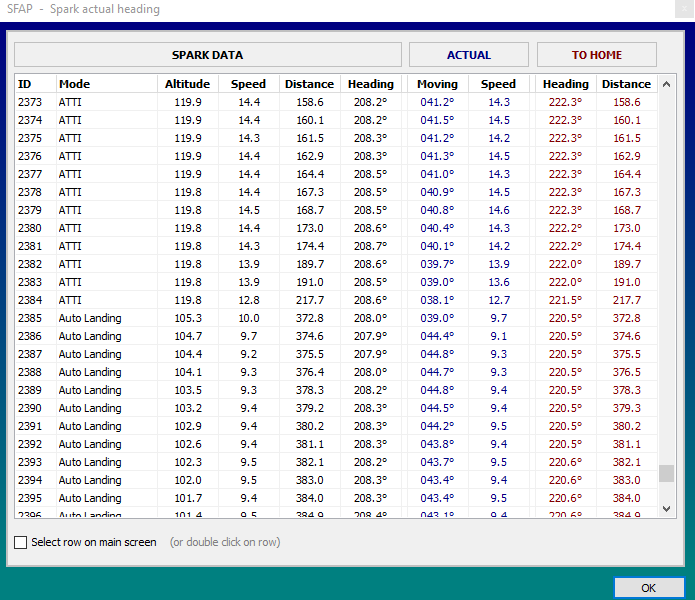Viewport: 695px width, 600px height.
Task: Click altitude value 105.3
Action: coord(187,318)
